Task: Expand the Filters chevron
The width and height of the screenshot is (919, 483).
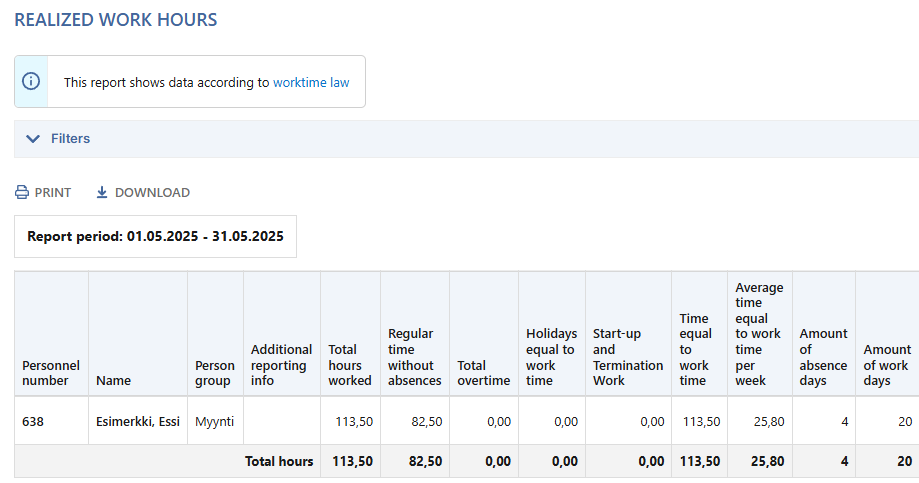Action: click(x=33, y=138)
